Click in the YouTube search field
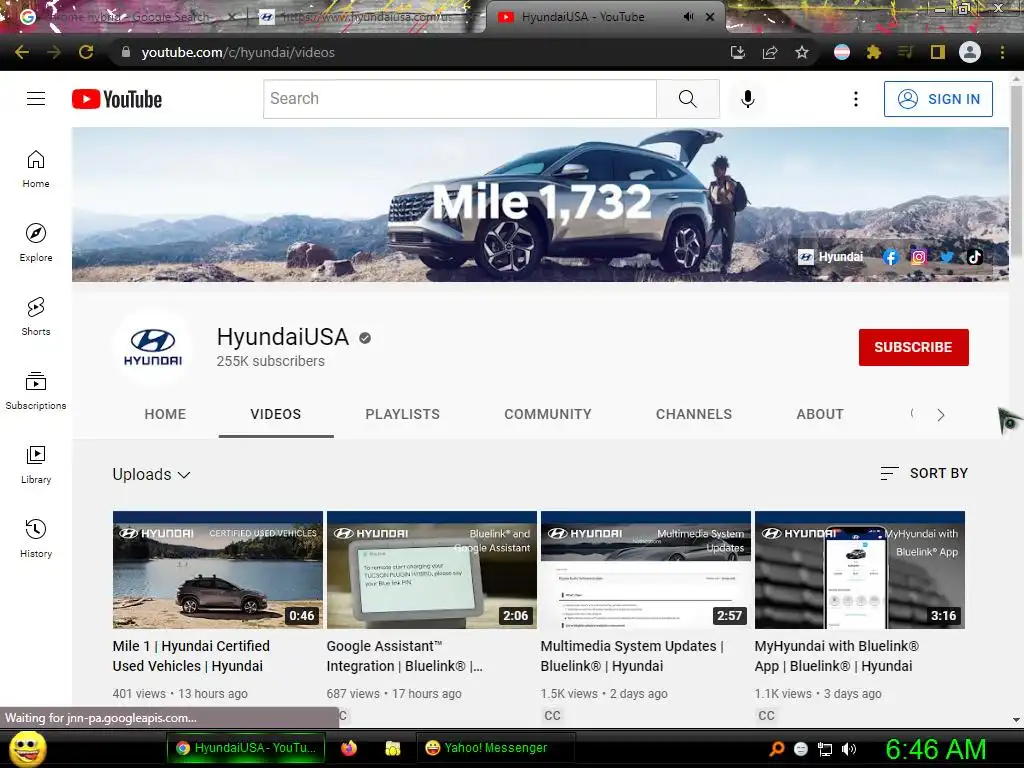Viewport: 1024px width, 768px height. [x=460, y=99]
